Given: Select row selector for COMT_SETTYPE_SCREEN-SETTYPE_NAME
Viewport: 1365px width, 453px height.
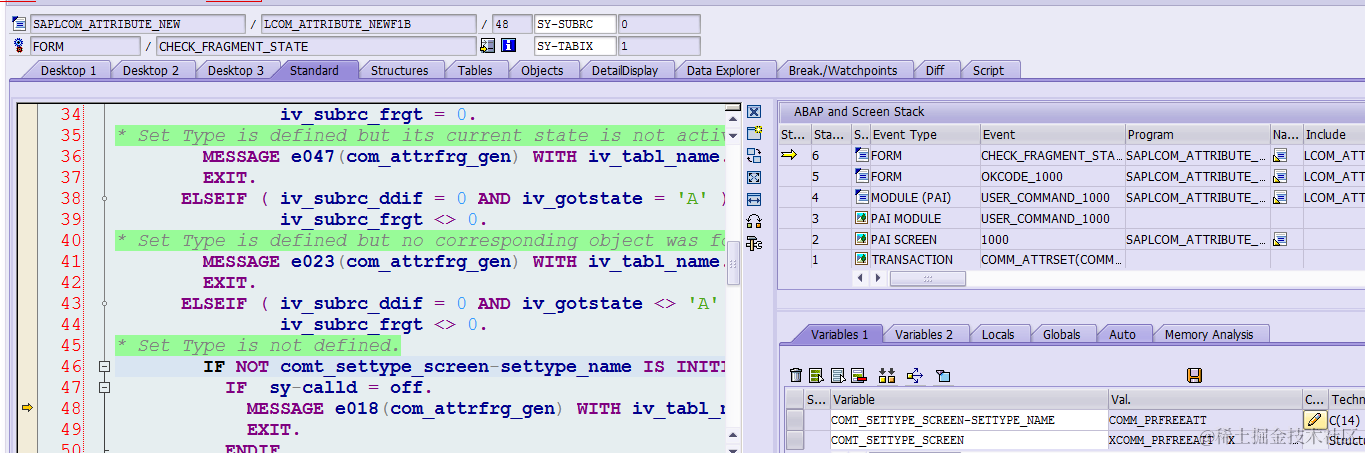Looking at the screenshot, I should click(x=795, y=420).
